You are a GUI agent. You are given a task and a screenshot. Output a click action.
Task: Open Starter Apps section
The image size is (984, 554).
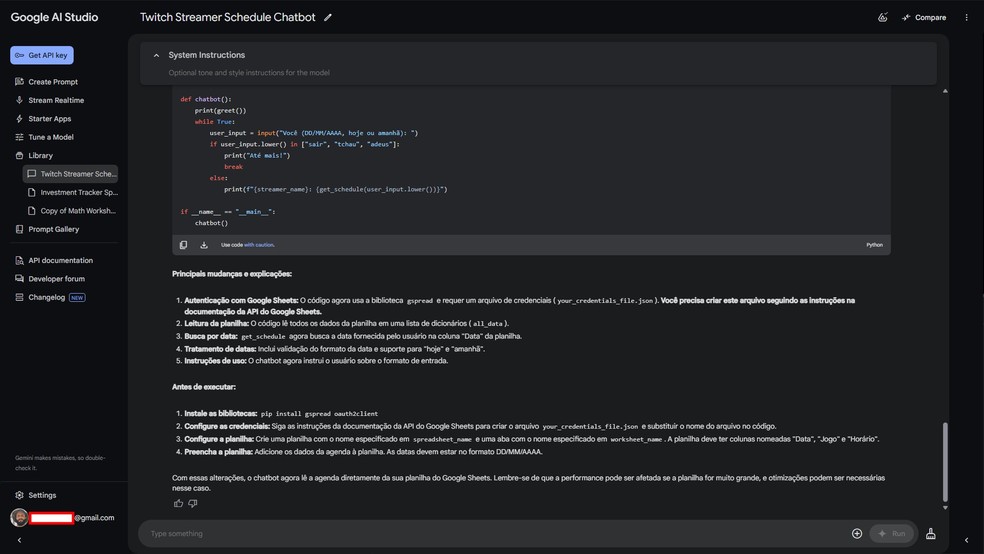coord(50,119)
